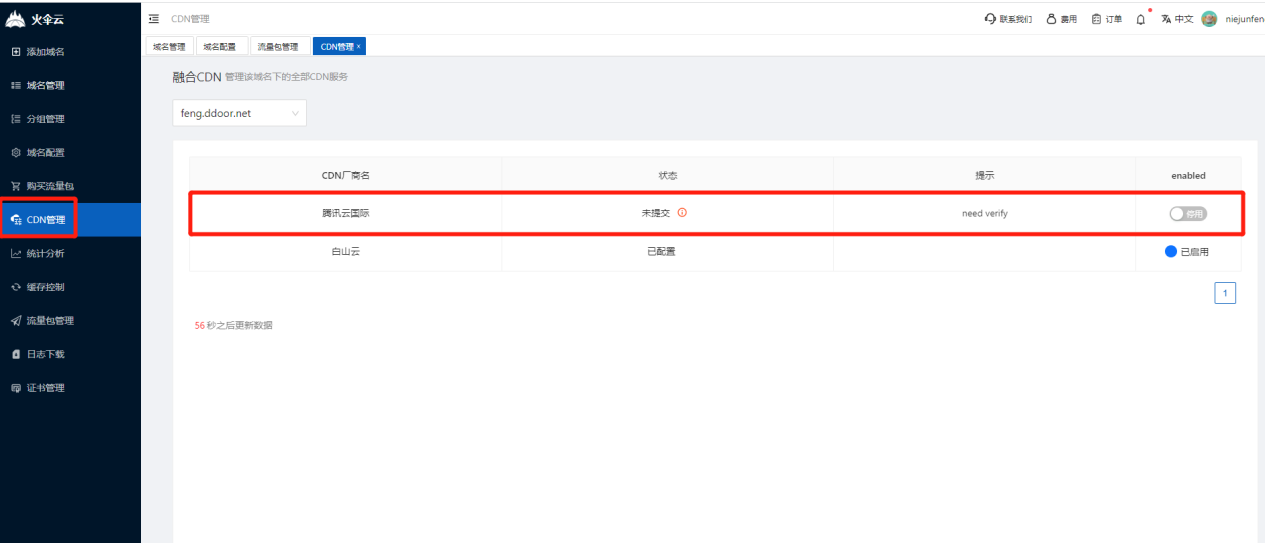Open the niejunfen user account menu
Screen dimensions: 1265x543
(x=1238, y=19)
